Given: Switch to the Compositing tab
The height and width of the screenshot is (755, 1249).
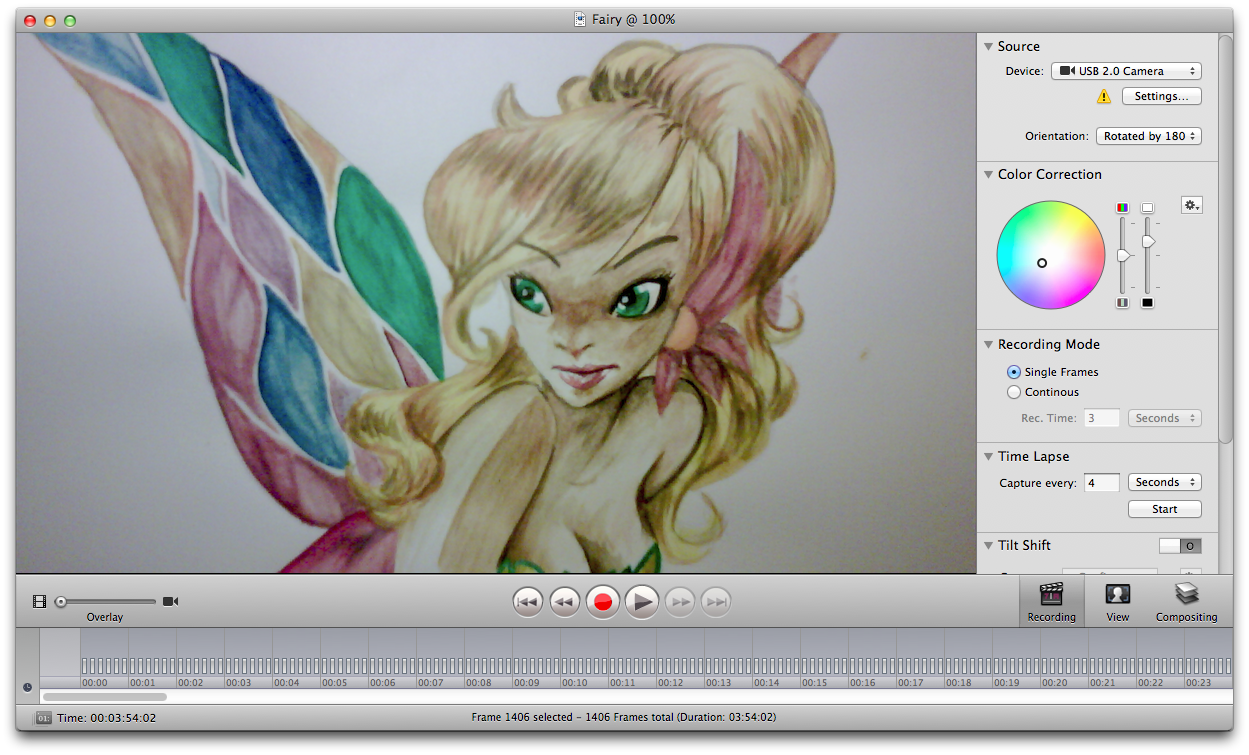Looking at the screenshot, I should (1186, 603).
